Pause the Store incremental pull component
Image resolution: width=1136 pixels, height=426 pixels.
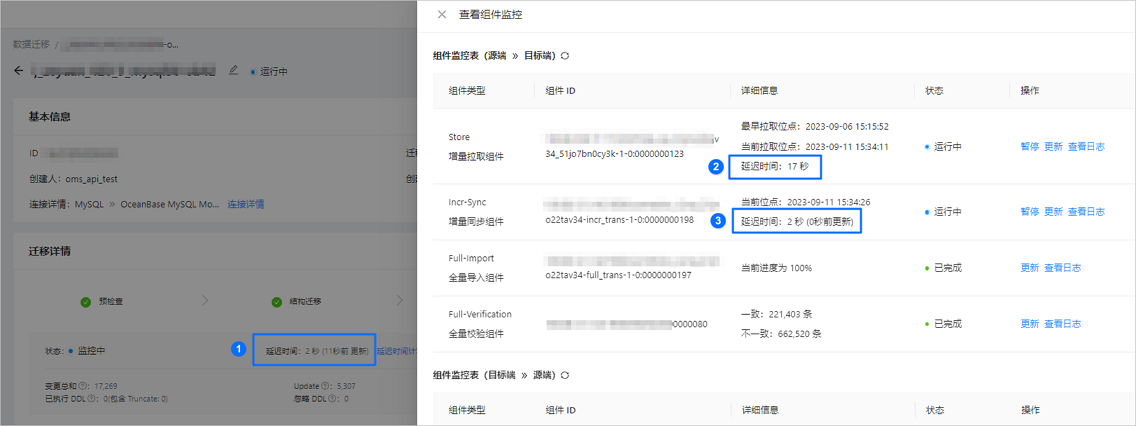[1030, 146]
